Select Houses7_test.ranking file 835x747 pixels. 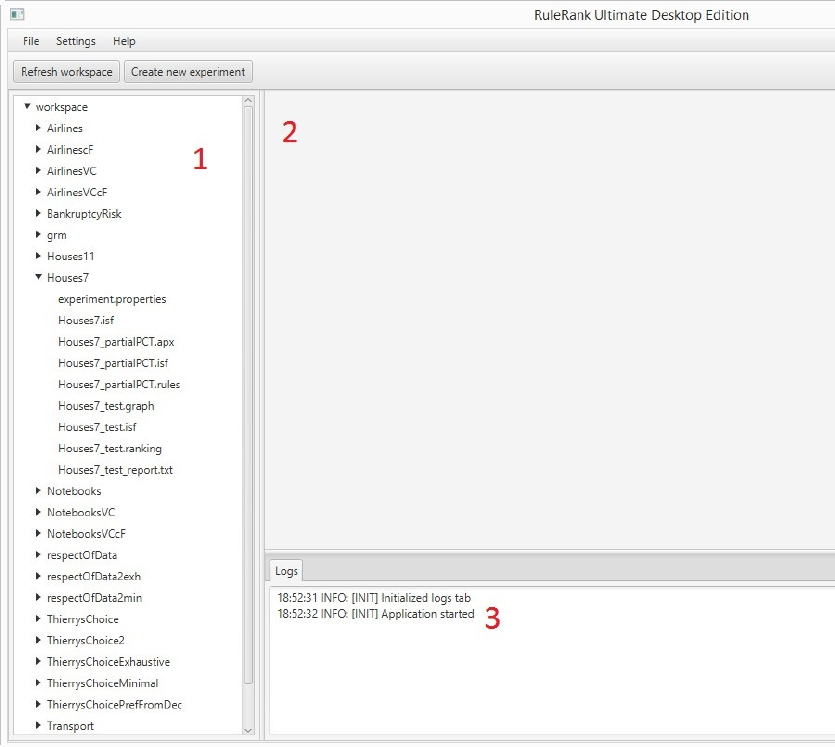tap(110, 448)
